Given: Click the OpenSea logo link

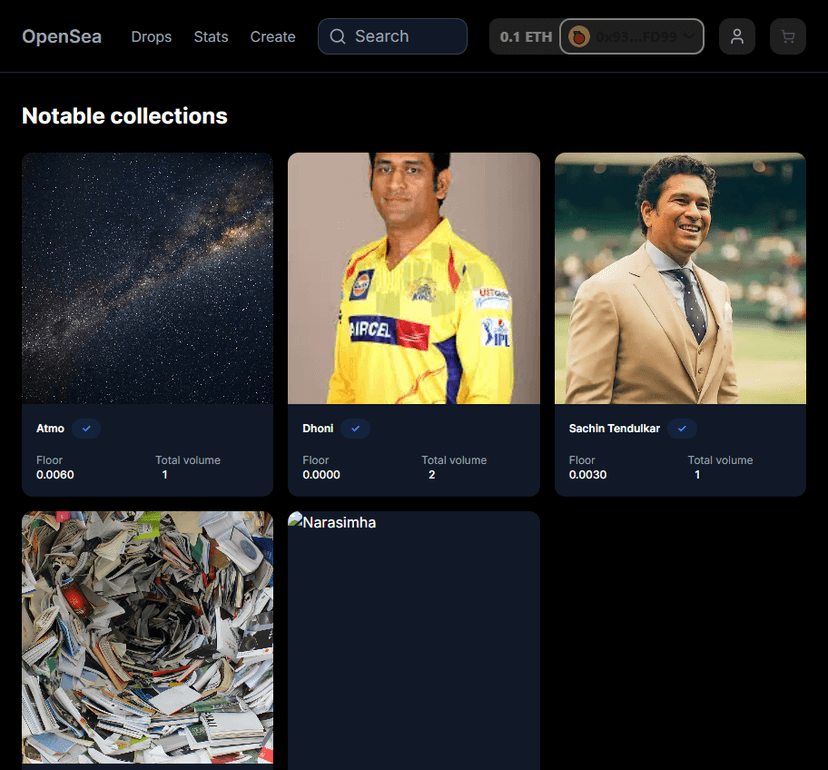Looking at the screenshot, I should tap(62, 37).
